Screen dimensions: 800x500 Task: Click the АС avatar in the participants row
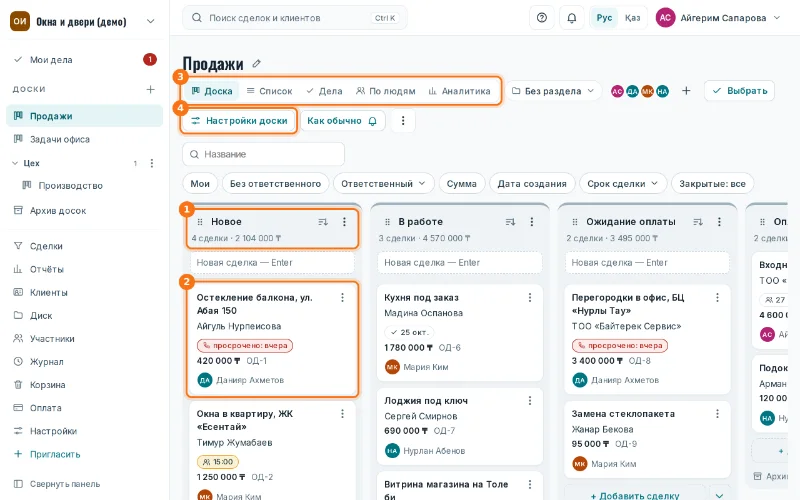617,91
